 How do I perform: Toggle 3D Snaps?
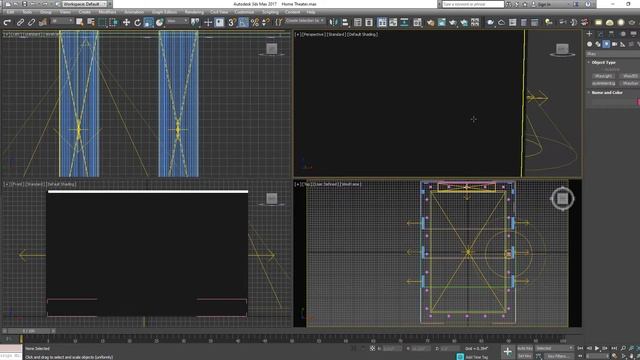[x=231, y=22]
